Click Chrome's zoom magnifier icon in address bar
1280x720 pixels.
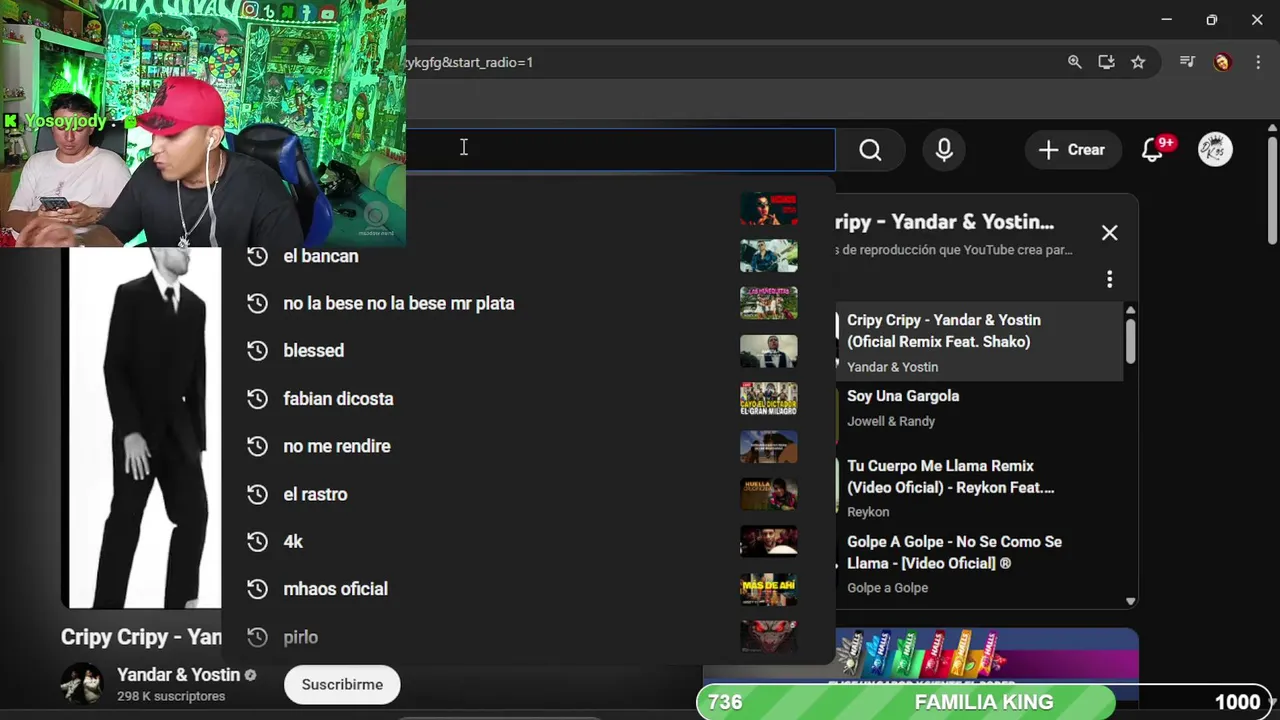coord(1074,62)
